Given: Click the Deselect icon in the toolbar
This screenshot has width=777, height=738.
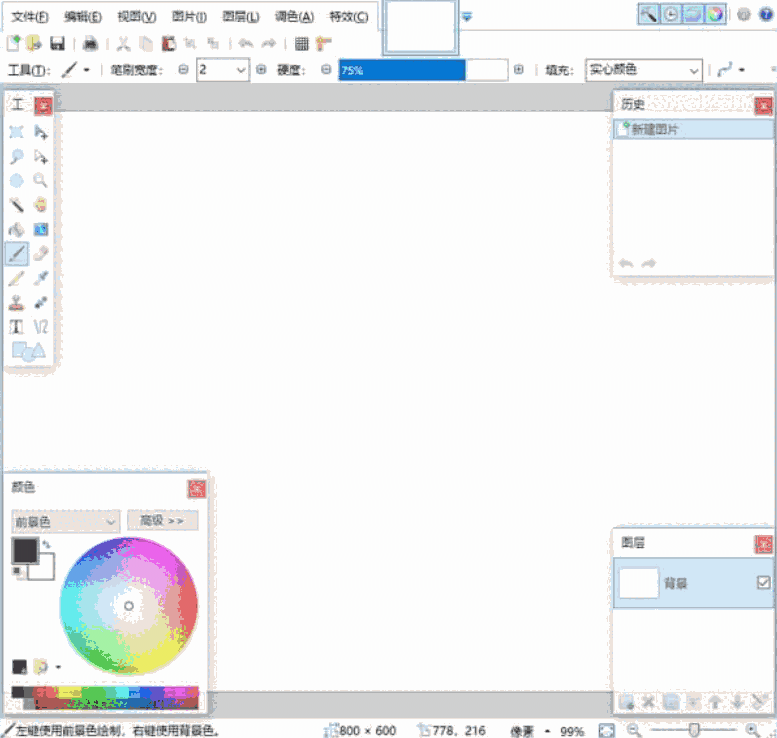Looking at the screenshot, I should tap(213, 44).
